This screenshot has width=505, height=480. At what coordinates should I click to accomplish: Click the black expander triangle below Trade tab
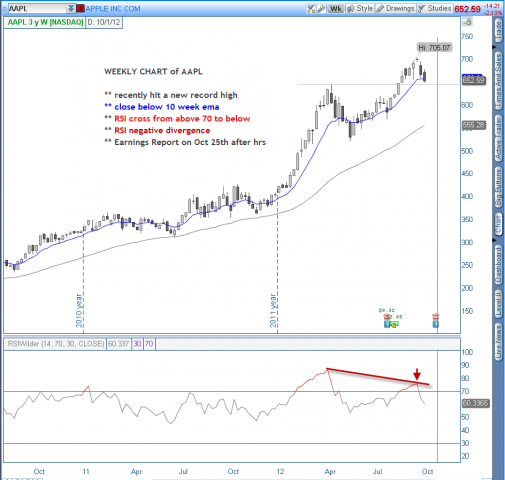point(494,47)
